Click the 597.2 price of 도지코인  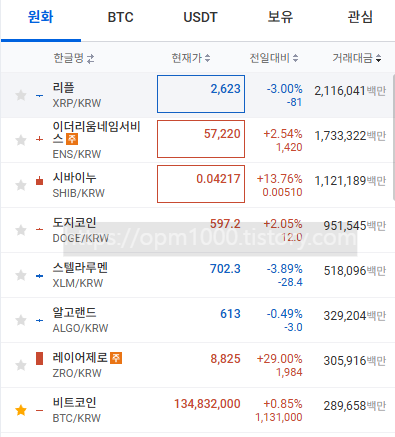pos(225,224)
